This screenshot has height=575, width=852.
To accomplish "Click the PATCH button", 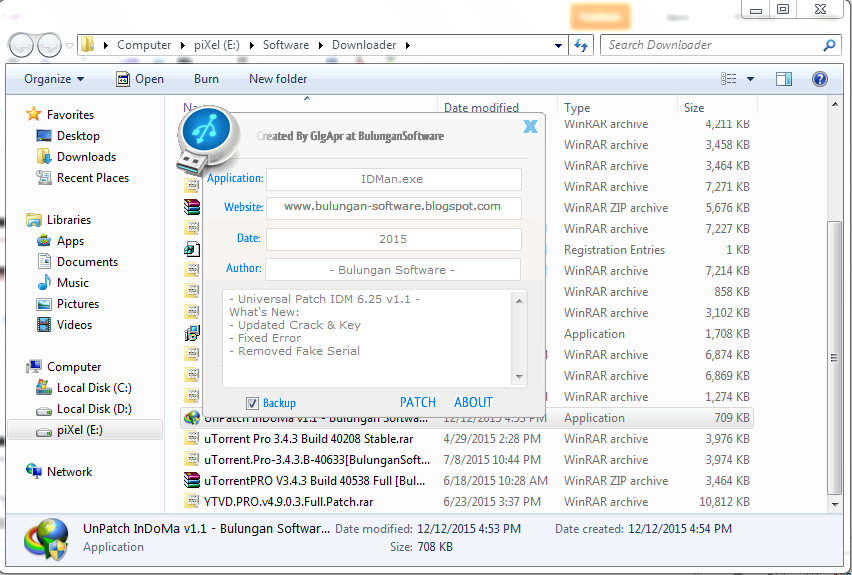I will click(x=418, y=403).
